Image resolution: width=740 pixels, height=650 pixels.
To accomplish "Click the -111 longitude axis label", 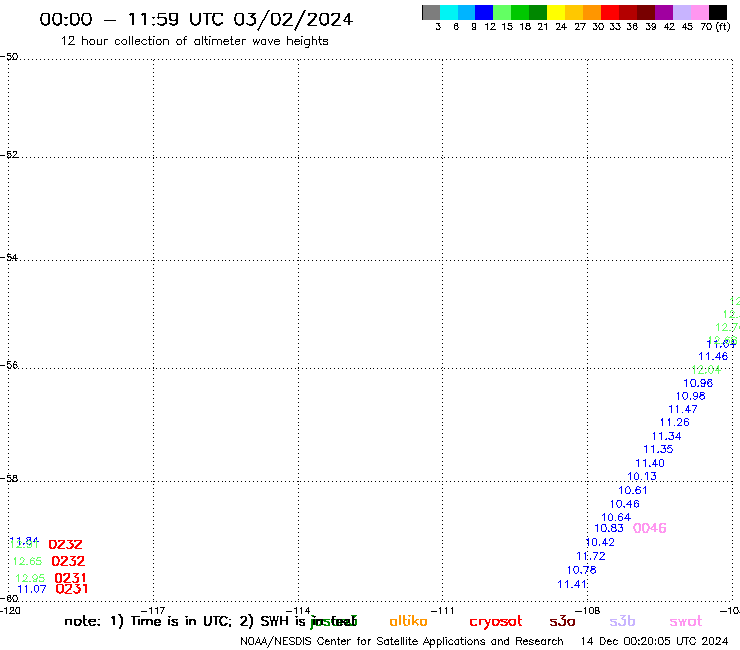I will 442,610.
